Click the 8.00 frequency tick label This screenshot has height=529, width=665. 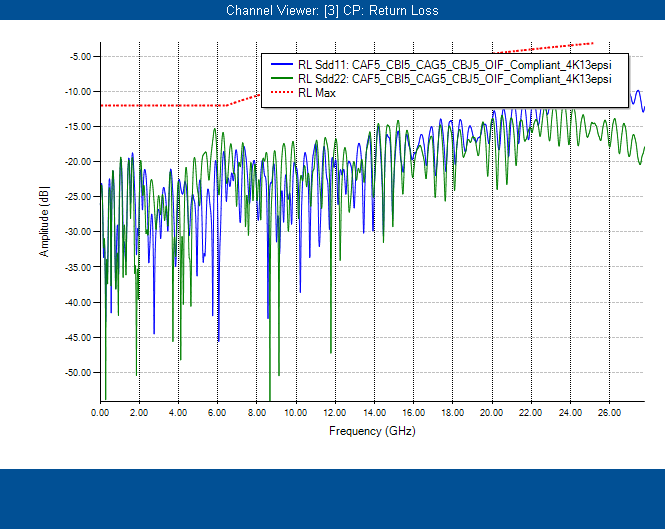pyautogui.click(x=257, y=413)
